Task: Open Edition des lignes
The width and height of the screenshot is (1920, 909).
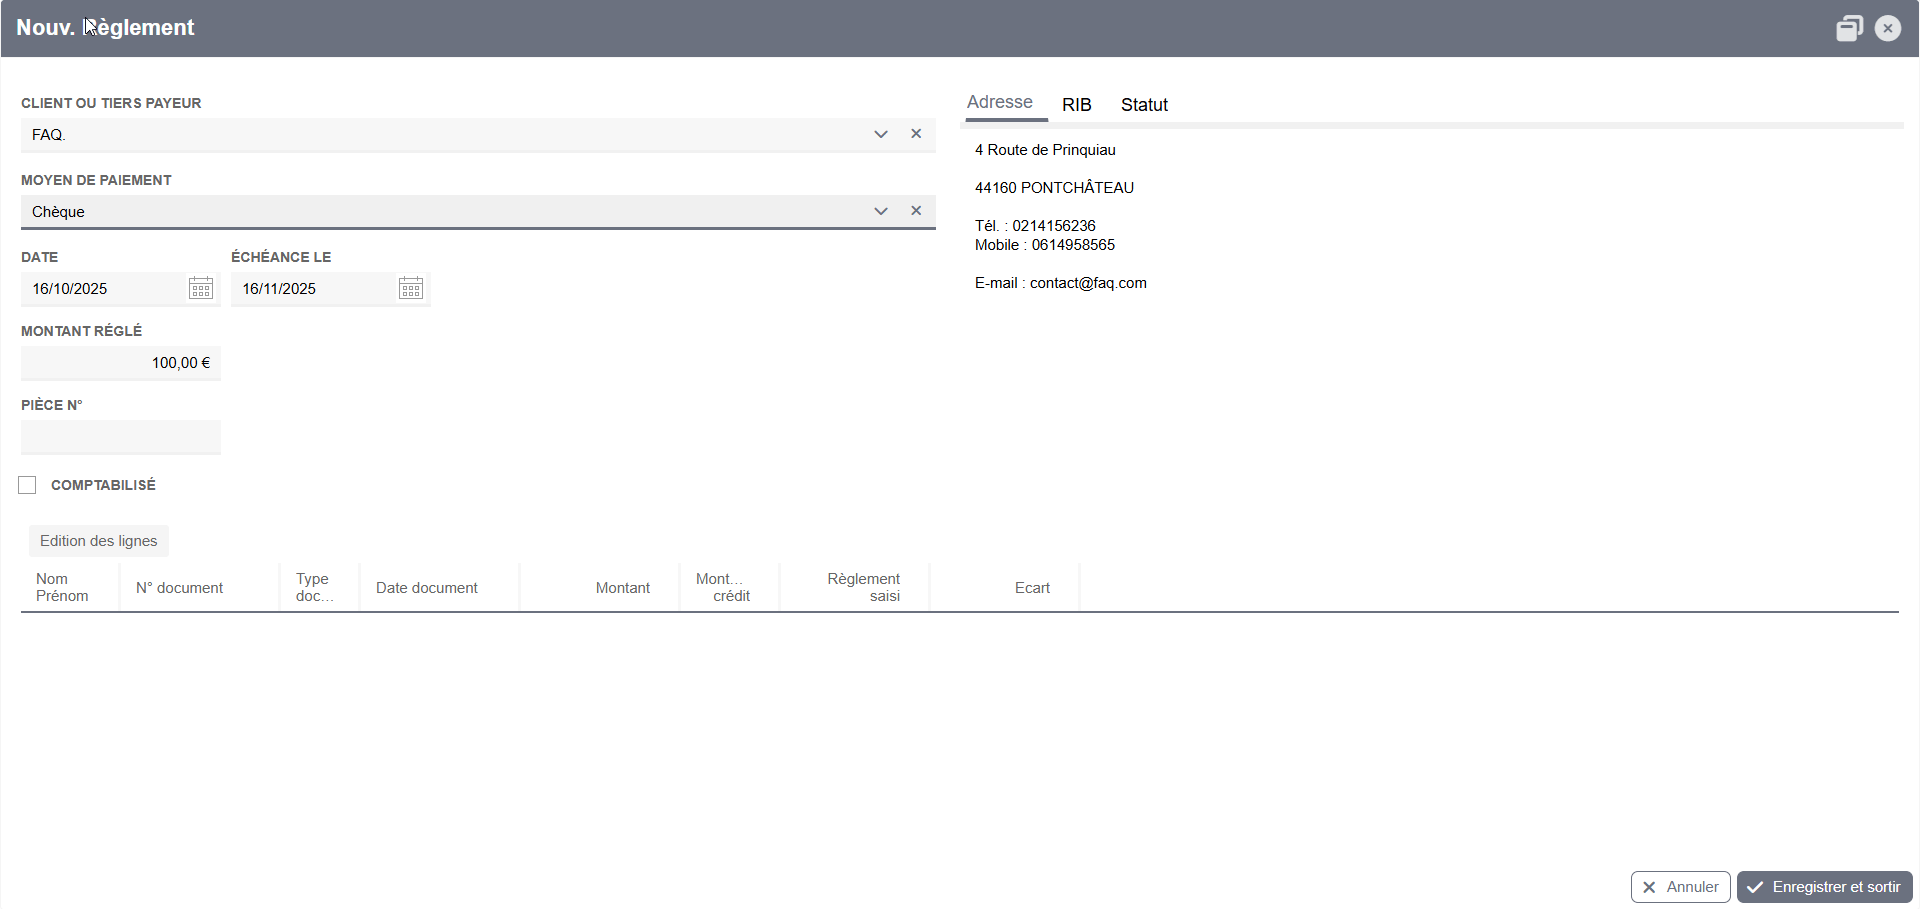Action: tap(99, 541)
